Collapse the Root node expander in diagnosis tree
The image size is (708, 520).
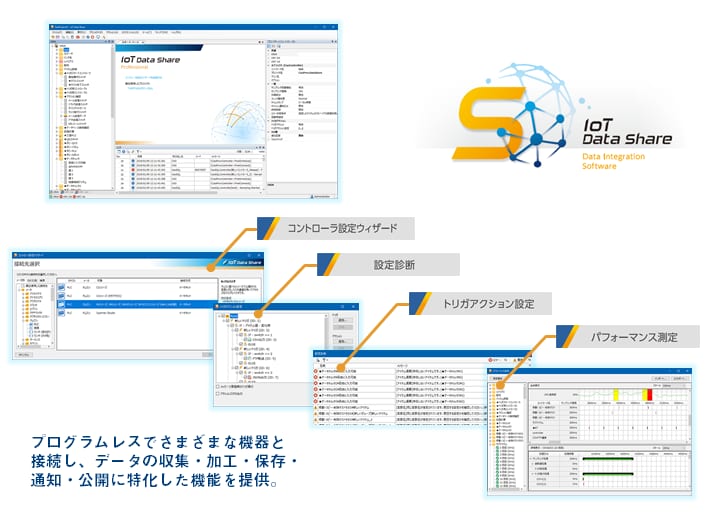point(219,316)
